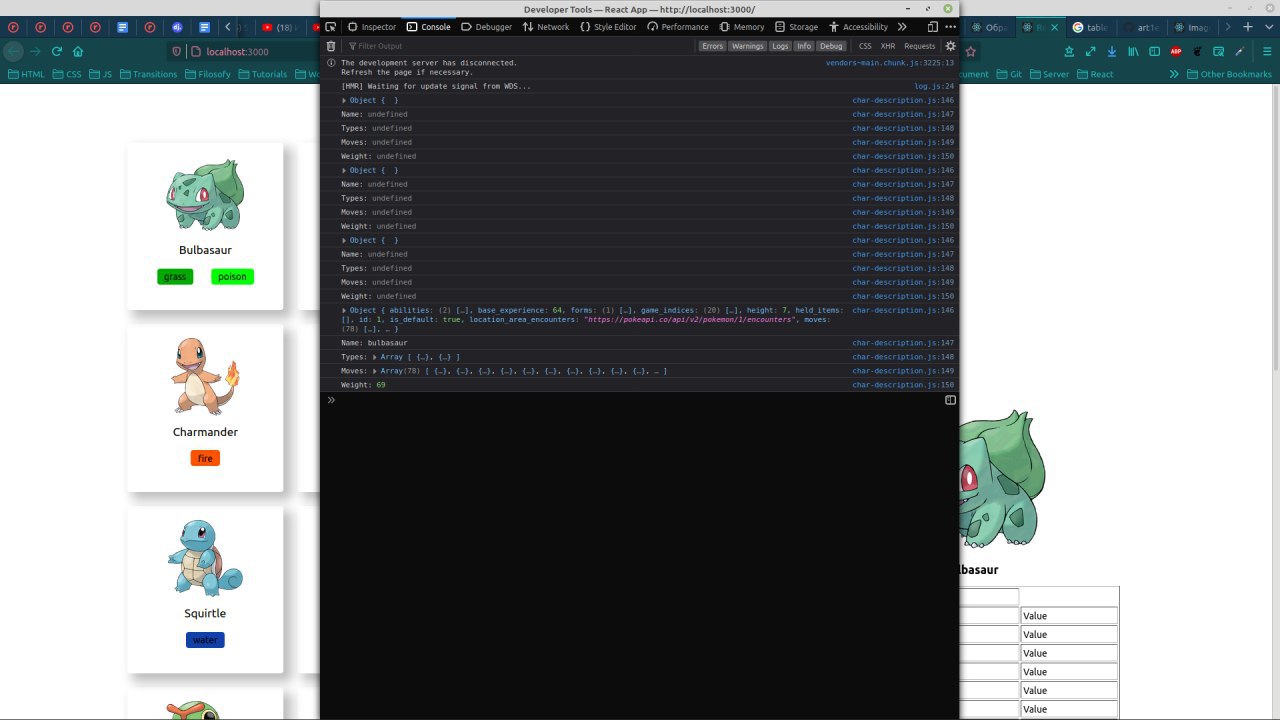Toggle the Errors console filter
1280x720 pixels.
click(712, 46)
